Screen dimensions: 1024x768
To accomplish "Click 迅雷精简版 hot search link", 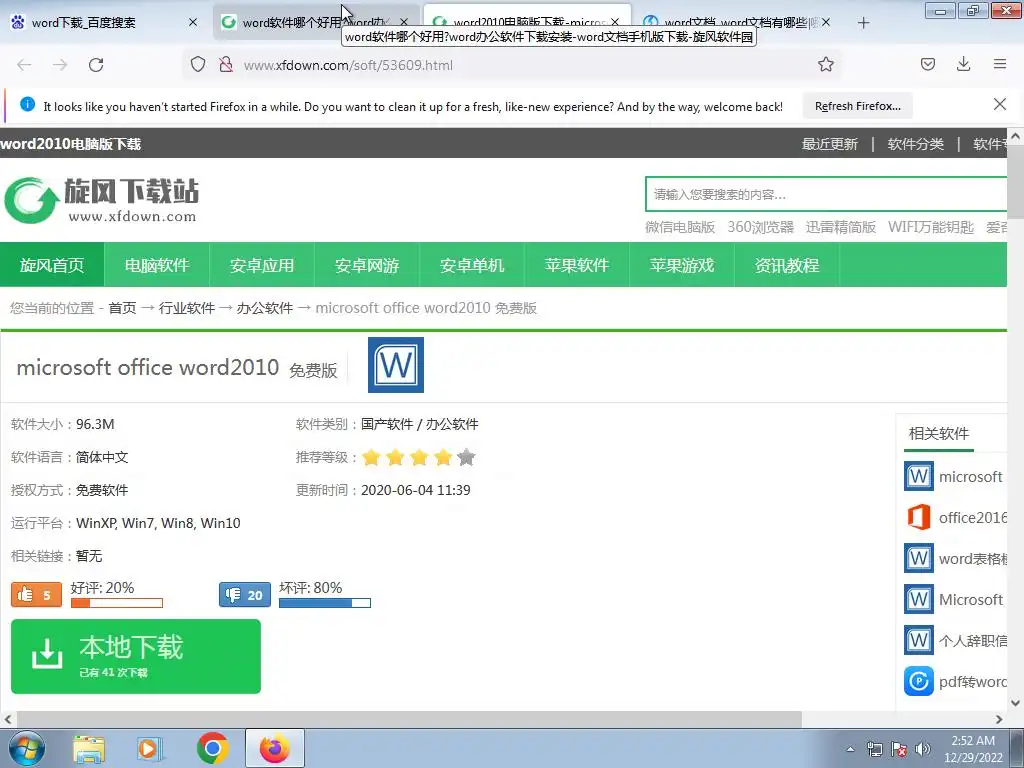I will 840,227.
